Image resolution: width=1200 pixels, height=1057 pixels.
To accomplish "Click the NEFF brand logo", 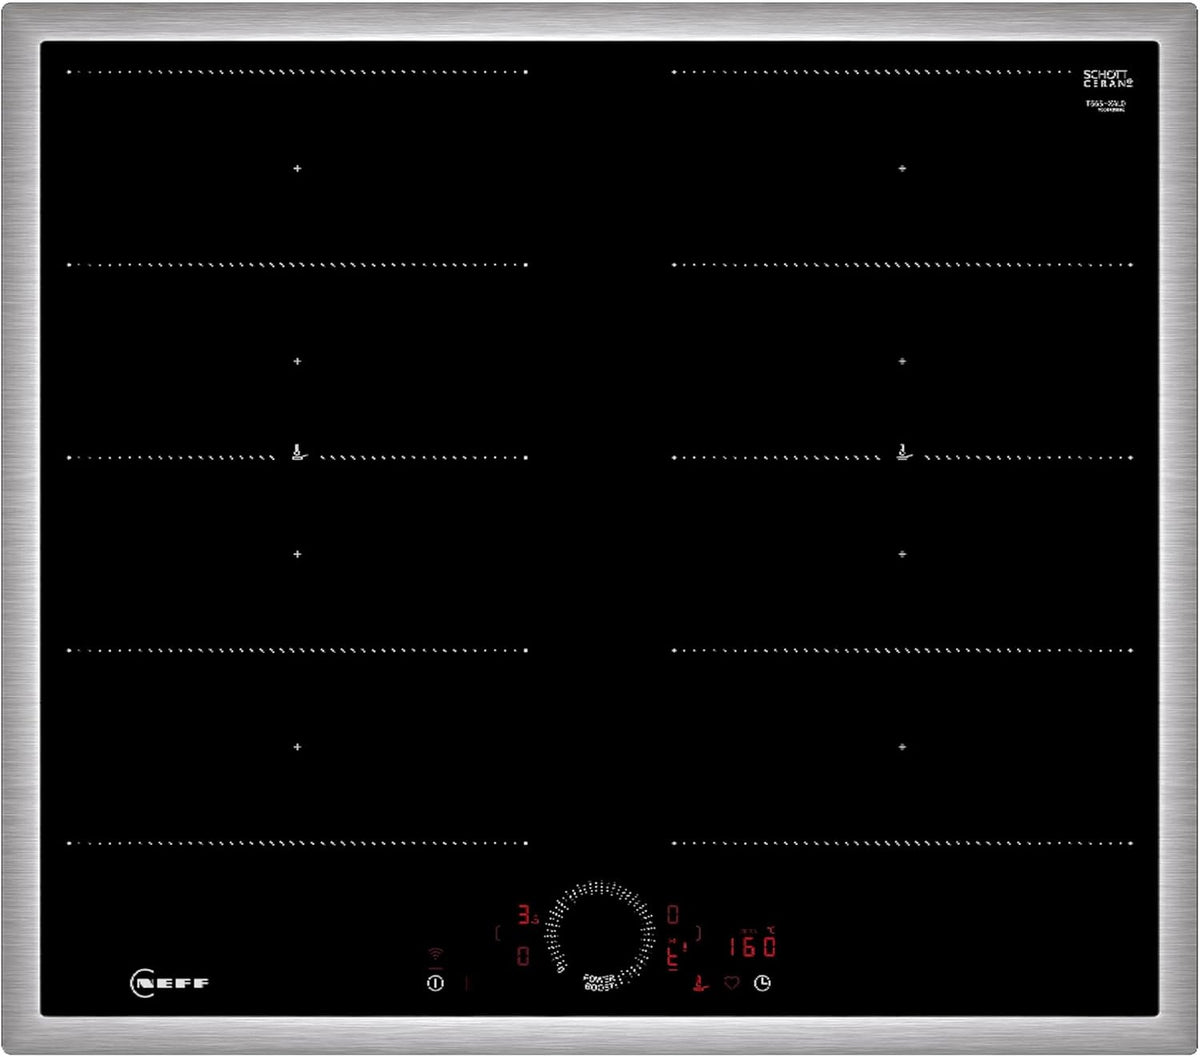I will click(x=169, y=983).
